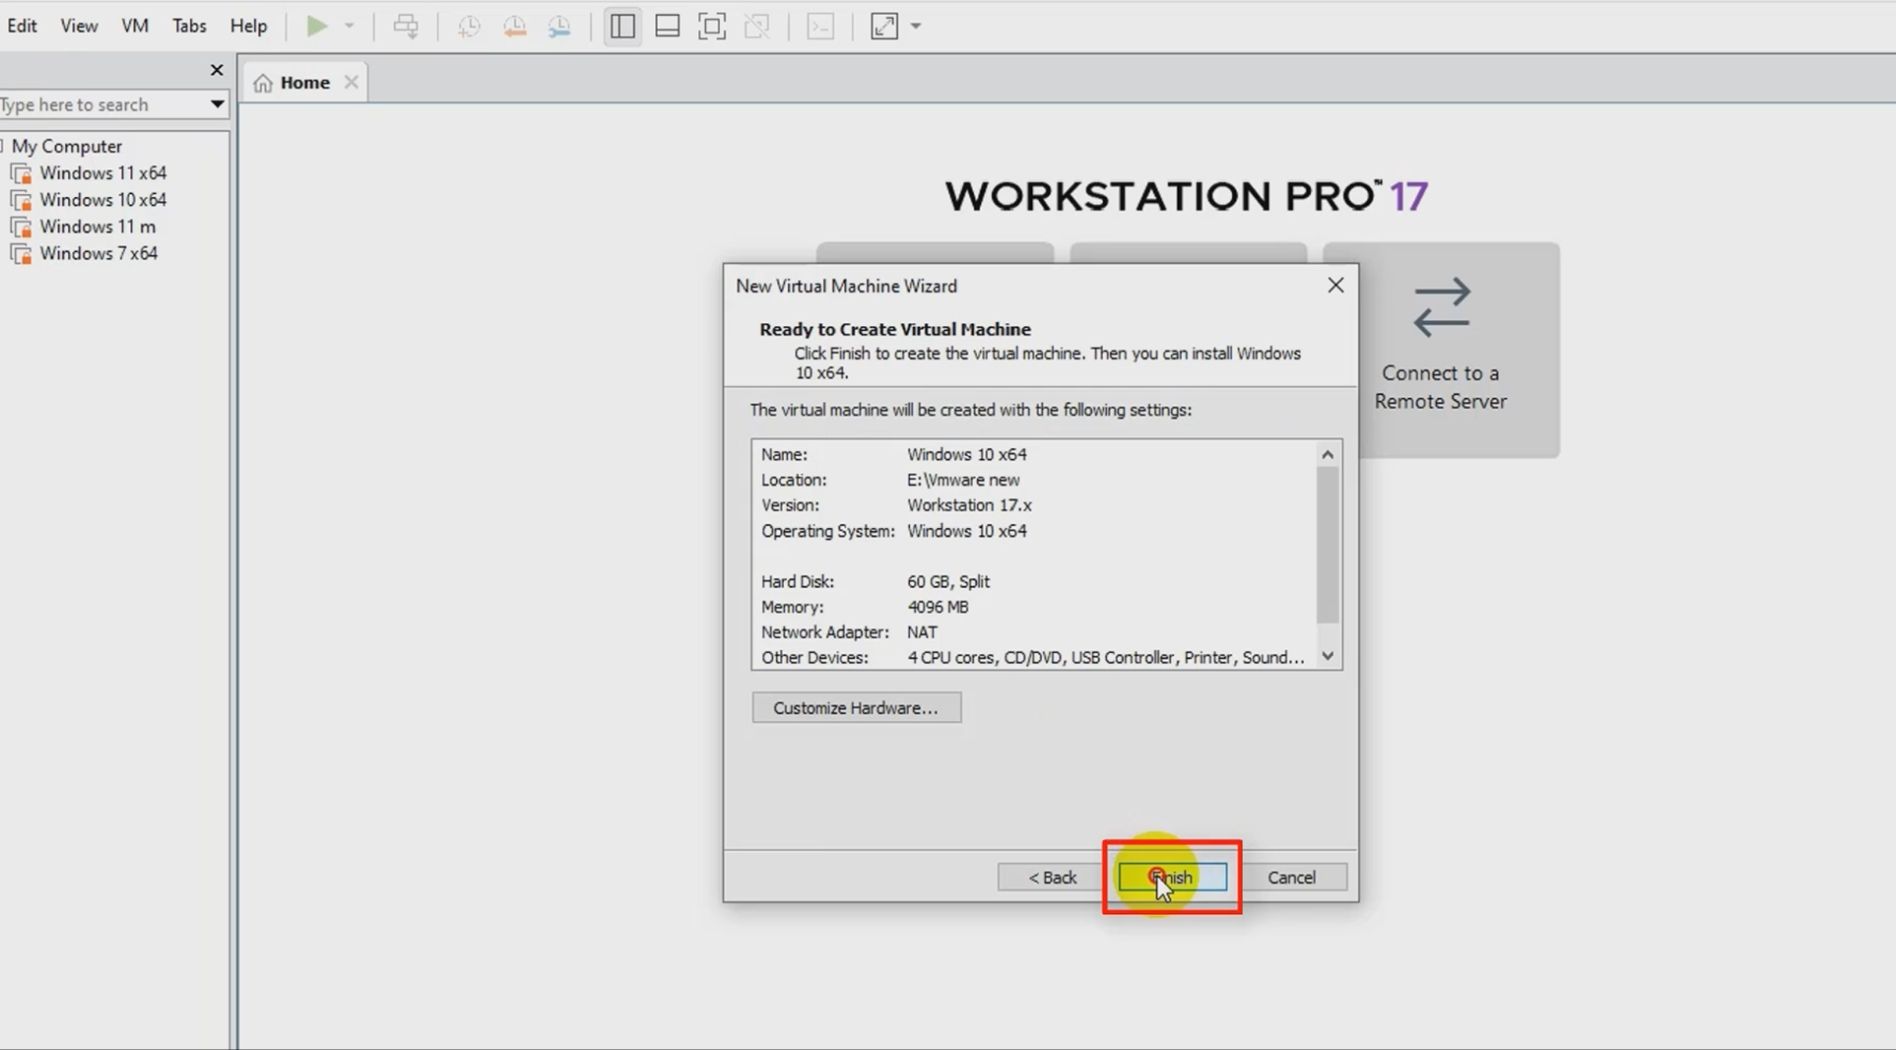The image size is (1896, 1050).
Task: Select Windows 11 m virtual machine
Action: click(98, 227)
